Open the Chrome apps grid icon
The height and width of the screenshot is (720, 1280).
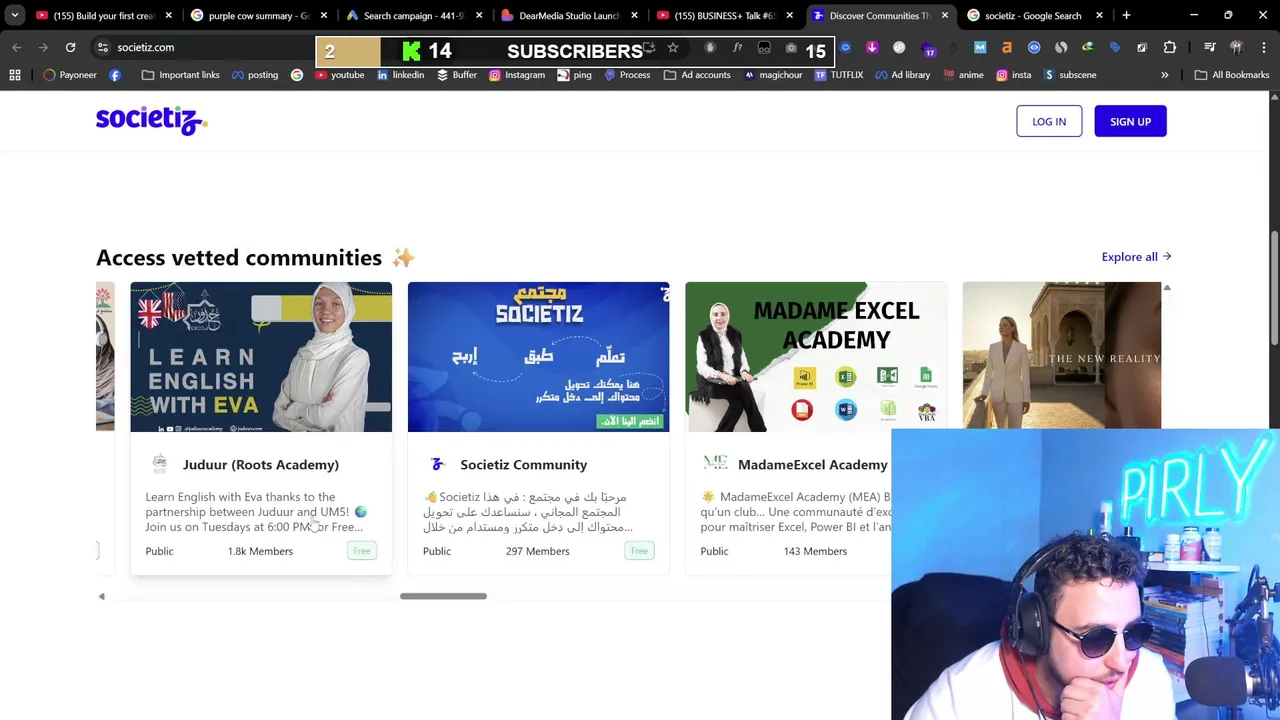(15, 75)
